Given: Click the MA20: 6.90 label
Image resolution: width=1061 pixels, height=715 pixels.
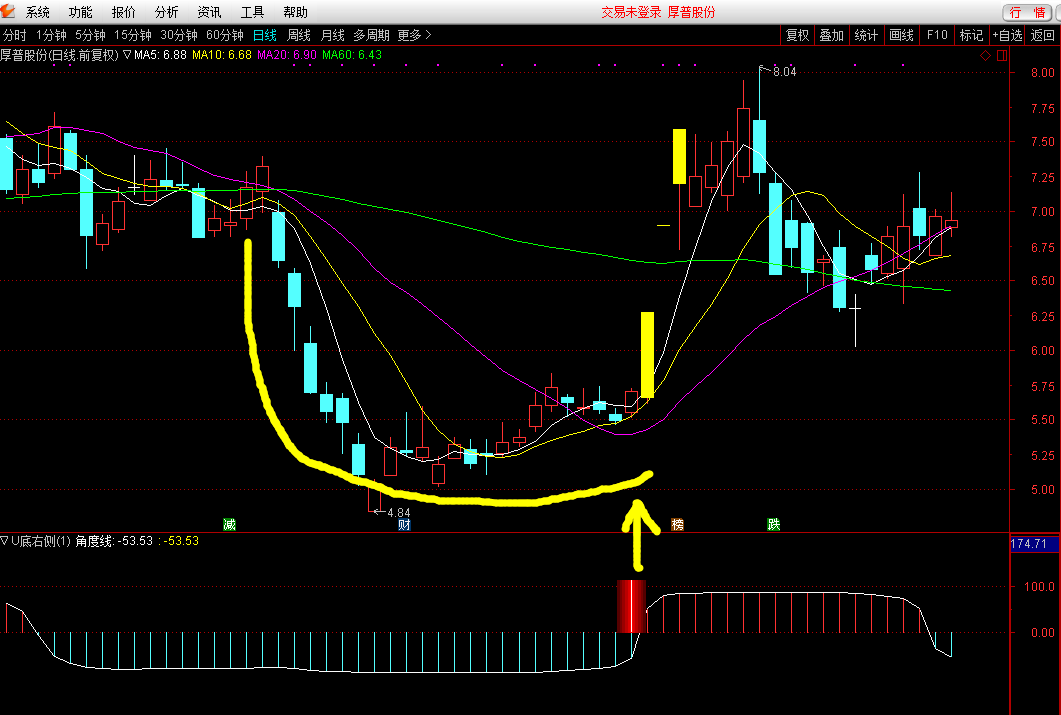Looking at the screenshot, I should 287,55.
